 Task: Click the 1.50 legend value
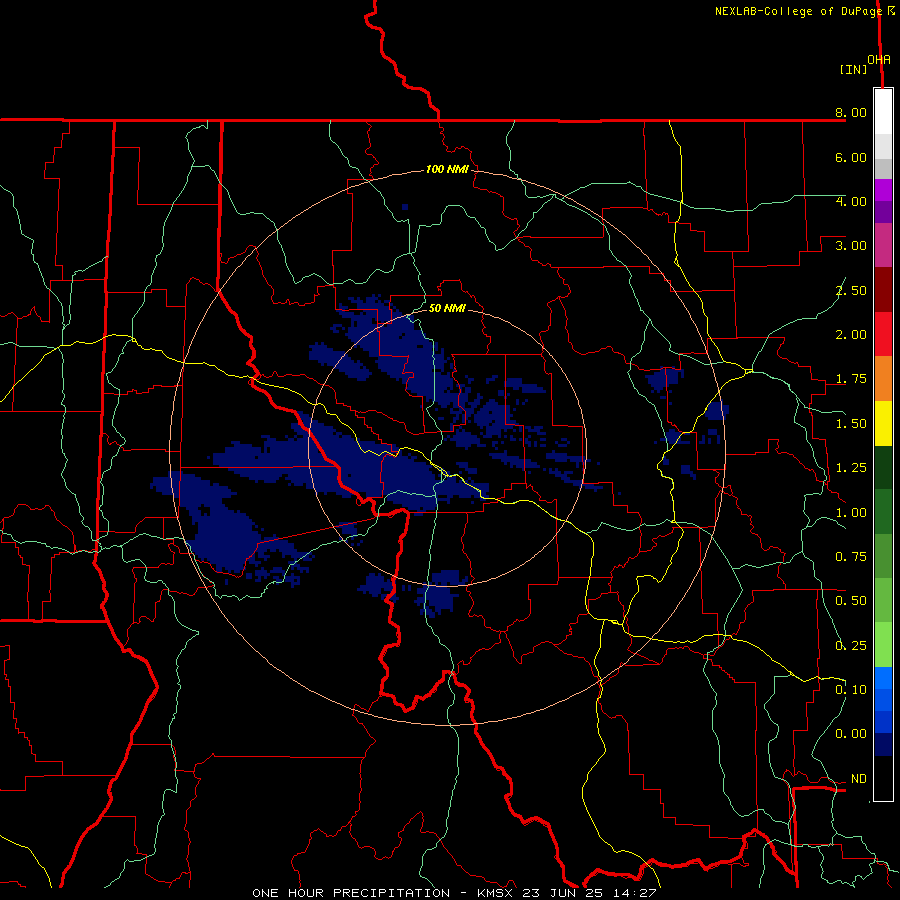coord(851,424)
